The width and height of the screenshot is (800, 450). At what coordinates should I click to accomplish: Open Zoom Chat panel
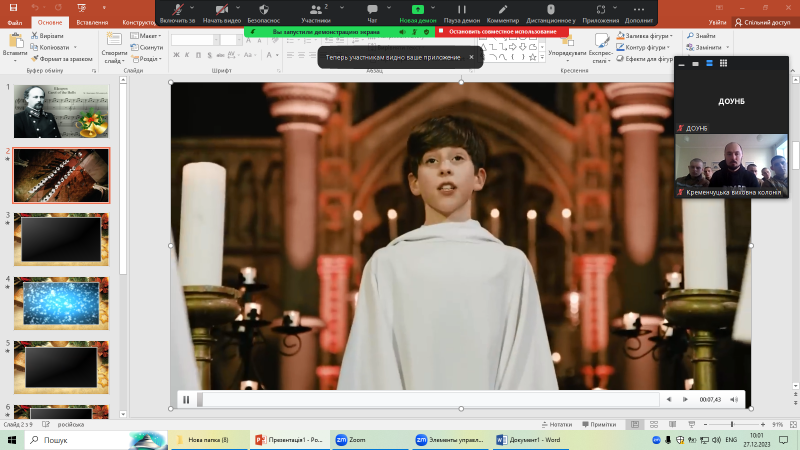pos(372,13)
